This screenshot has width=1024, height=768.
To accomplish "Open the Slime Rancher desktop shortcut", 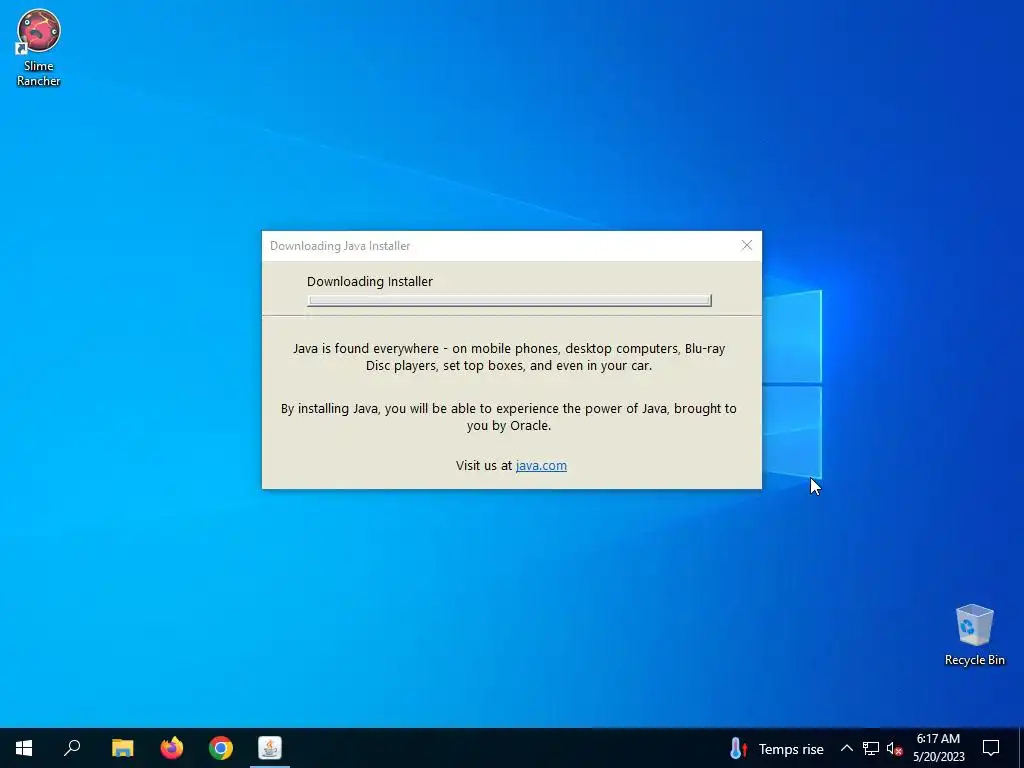I will [39, 48].
